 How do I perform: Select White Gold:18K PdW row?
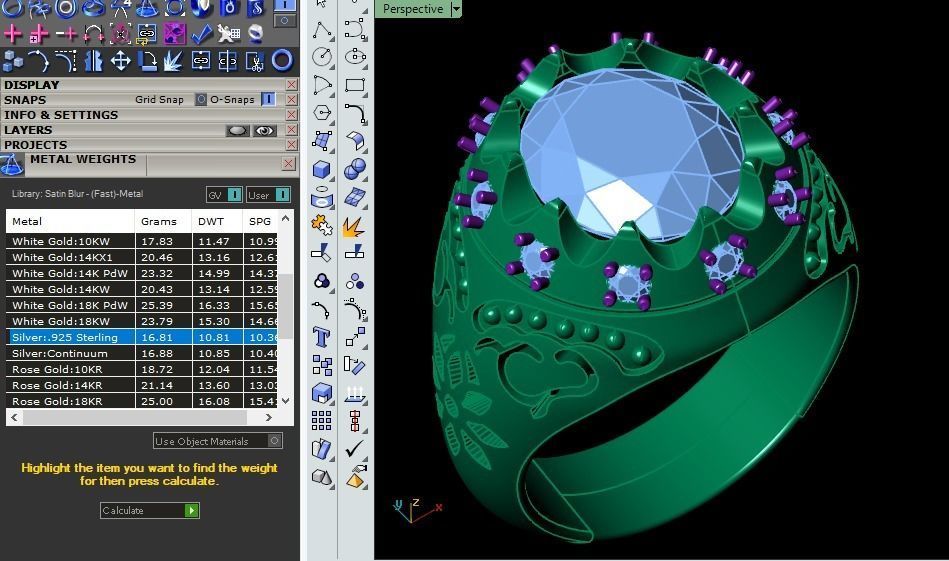[142, 305]
